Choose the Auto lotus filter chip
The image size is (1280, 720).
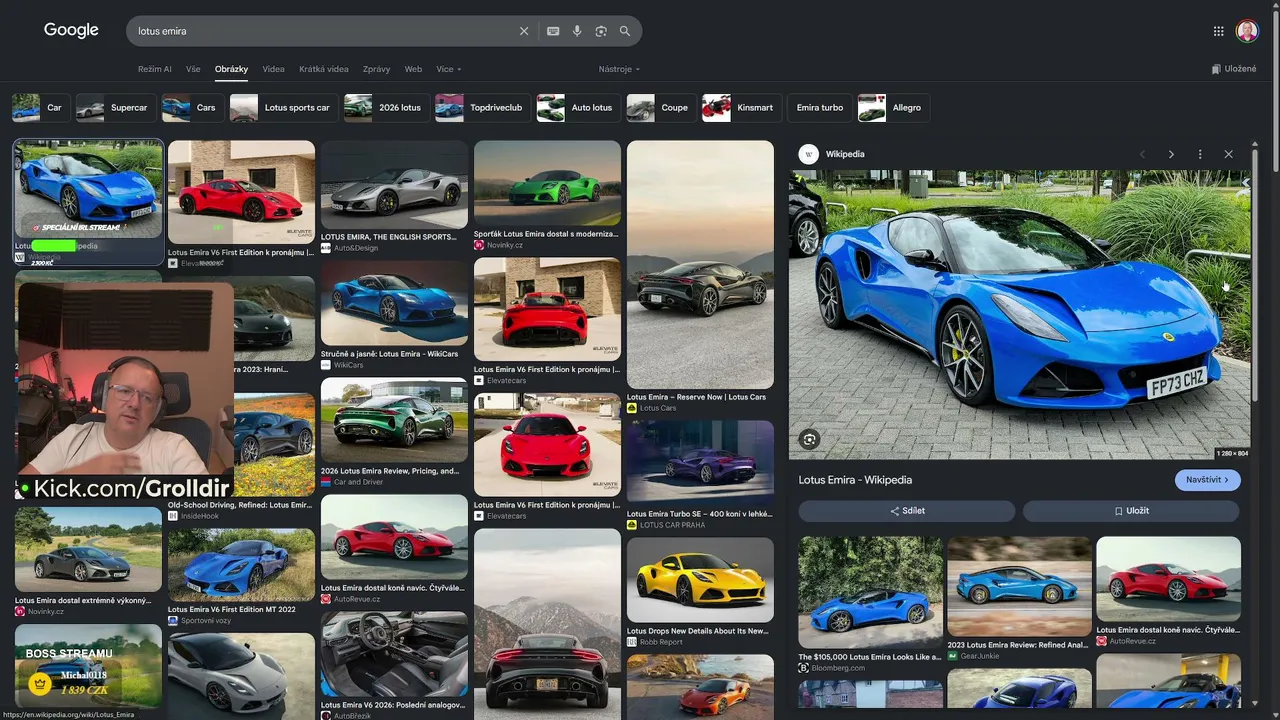(578, 108)
